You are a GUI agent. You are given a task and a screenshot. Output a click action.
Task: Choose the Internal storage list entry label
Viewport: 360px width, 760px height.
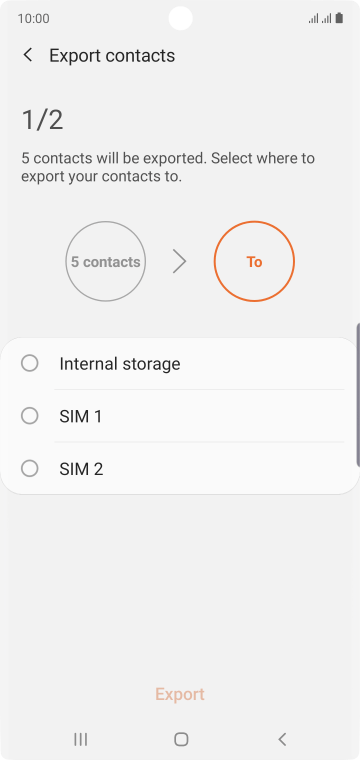(x=120, y=364)
